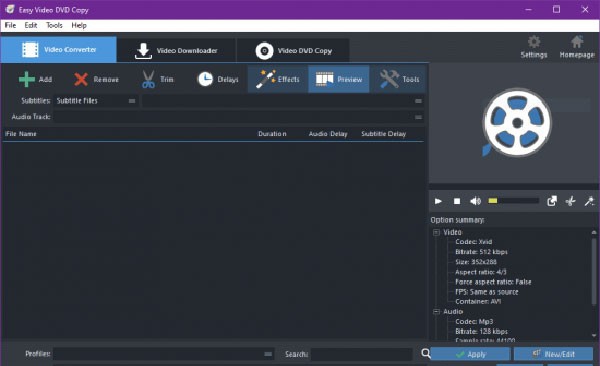Open the Audio Track dropdown
The width and height of the screenshot is (600, 366).
(x=238, y=117)
